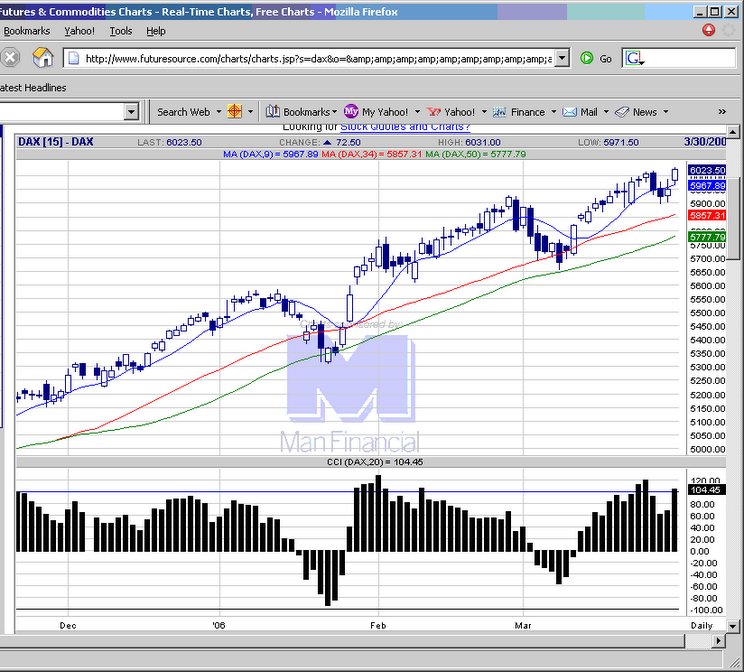744x672 pixels.
Task: Click the DAX [15] - DAX chart title
Action: (56, 142)
